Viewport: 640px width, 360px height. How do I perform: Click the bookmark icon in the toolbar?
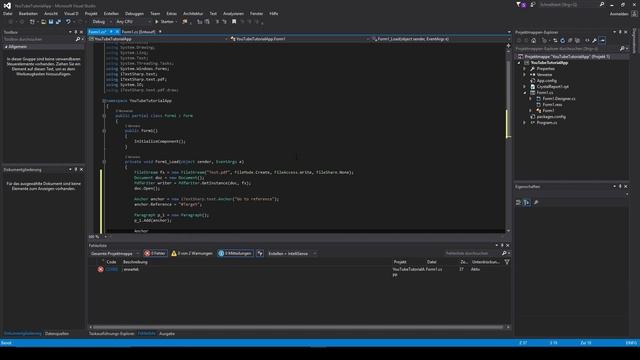tap(234, 22)
